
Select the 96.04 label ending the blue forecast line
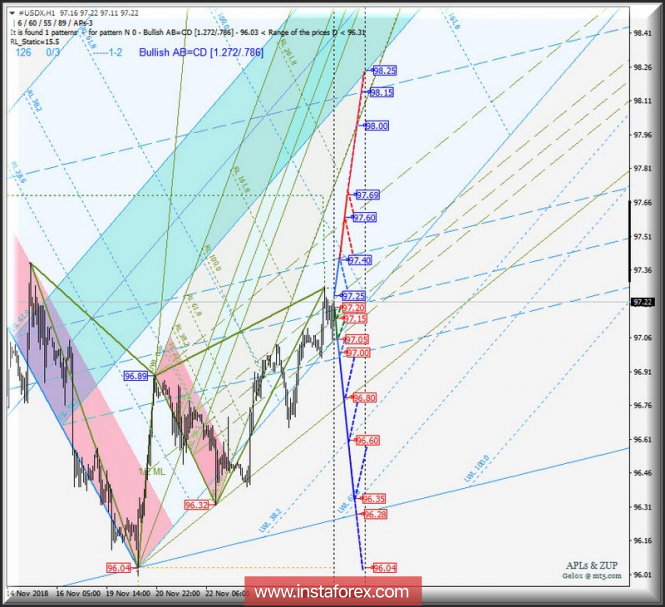385,568
